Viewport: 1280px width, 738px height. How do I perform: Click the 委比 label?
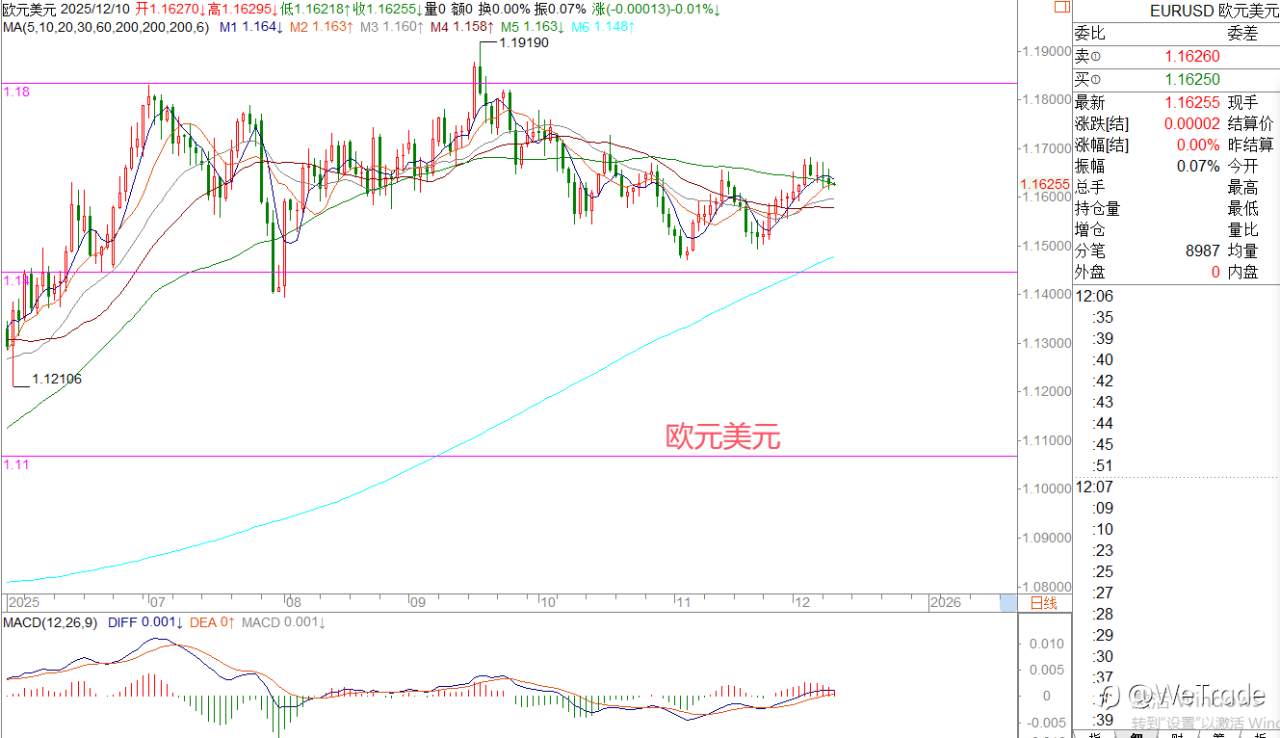(x=1091, y=32)
